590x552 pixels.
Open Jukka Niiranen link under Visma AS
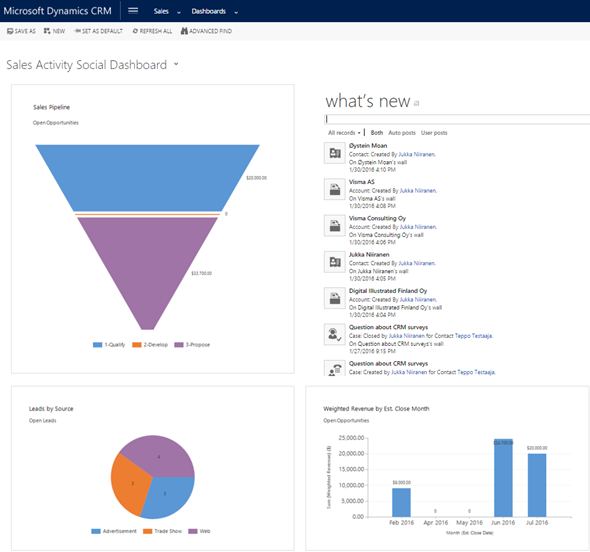coord(418,191)
